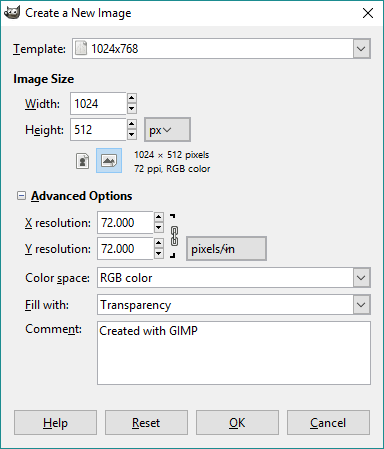Screen dimensions: 384x449
Task: Click the Comment text box
Action: pos(234,353)
